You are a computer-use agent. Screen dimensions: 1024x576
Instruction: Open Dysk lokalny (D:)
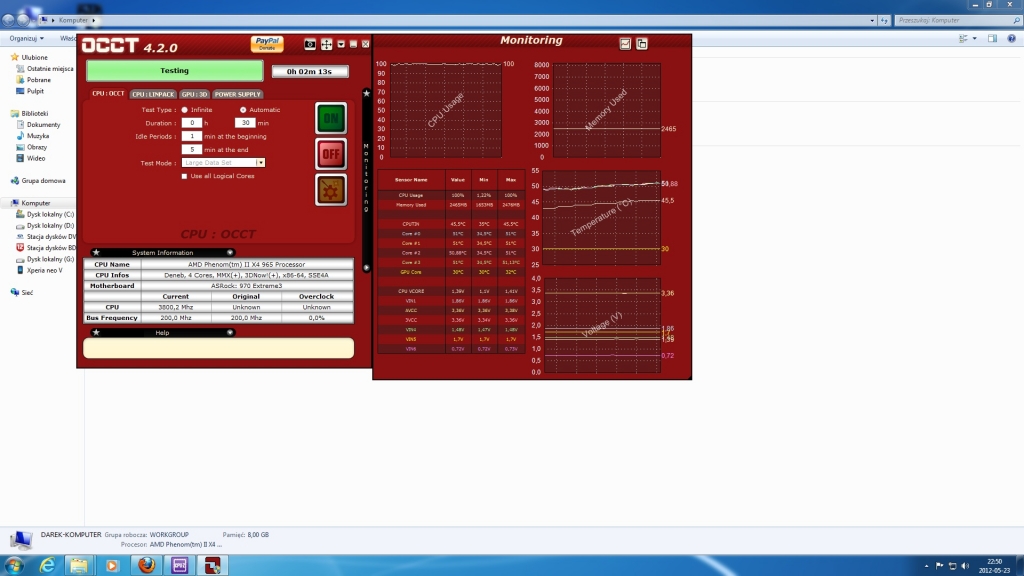coord(50,225)
